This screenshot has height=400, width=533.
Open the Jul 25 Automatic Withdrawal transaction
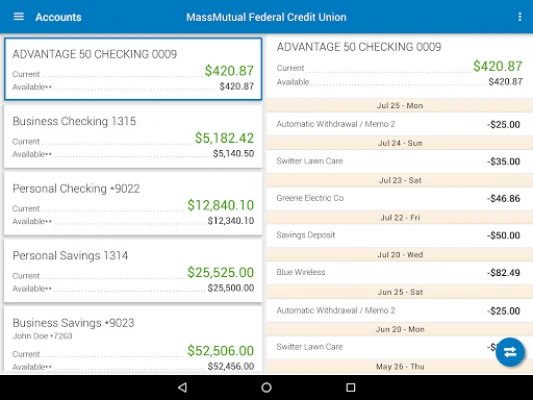click(399, 124)
